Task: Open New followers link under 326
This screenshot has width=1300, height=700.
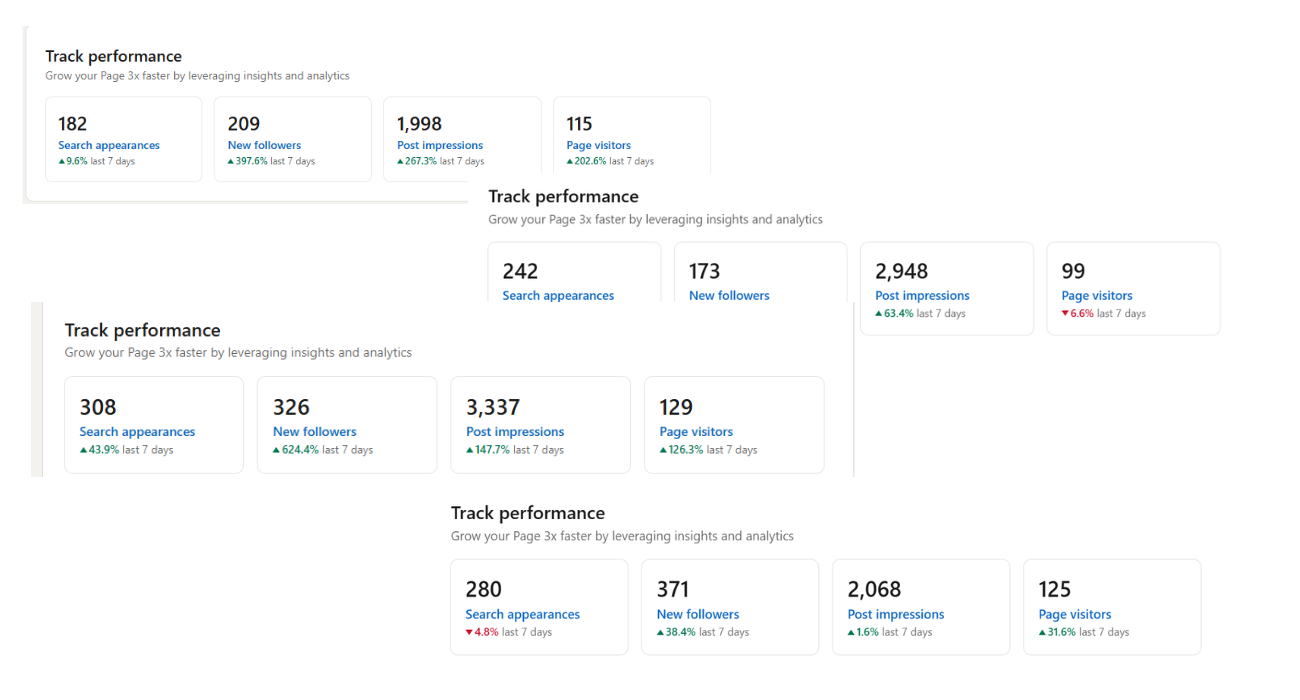Action: pyautogui.click(x=315, y=432)
